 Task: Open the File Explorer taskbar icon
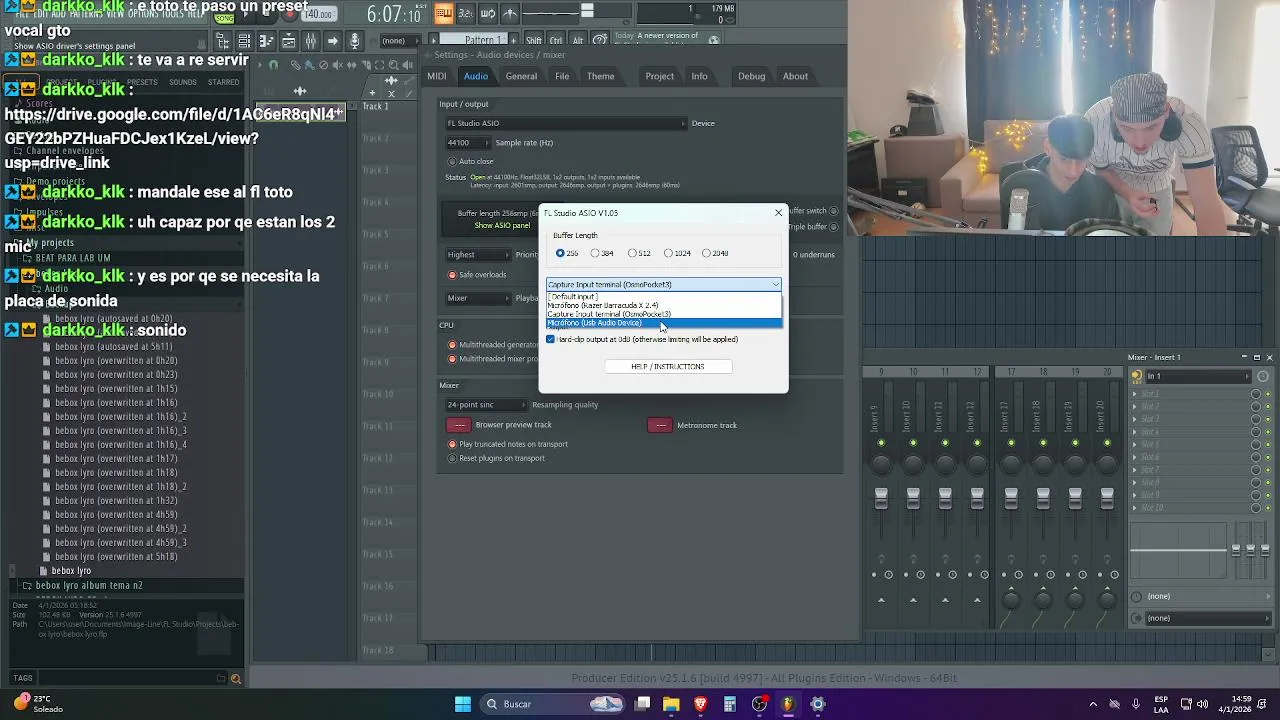[671, 704]
